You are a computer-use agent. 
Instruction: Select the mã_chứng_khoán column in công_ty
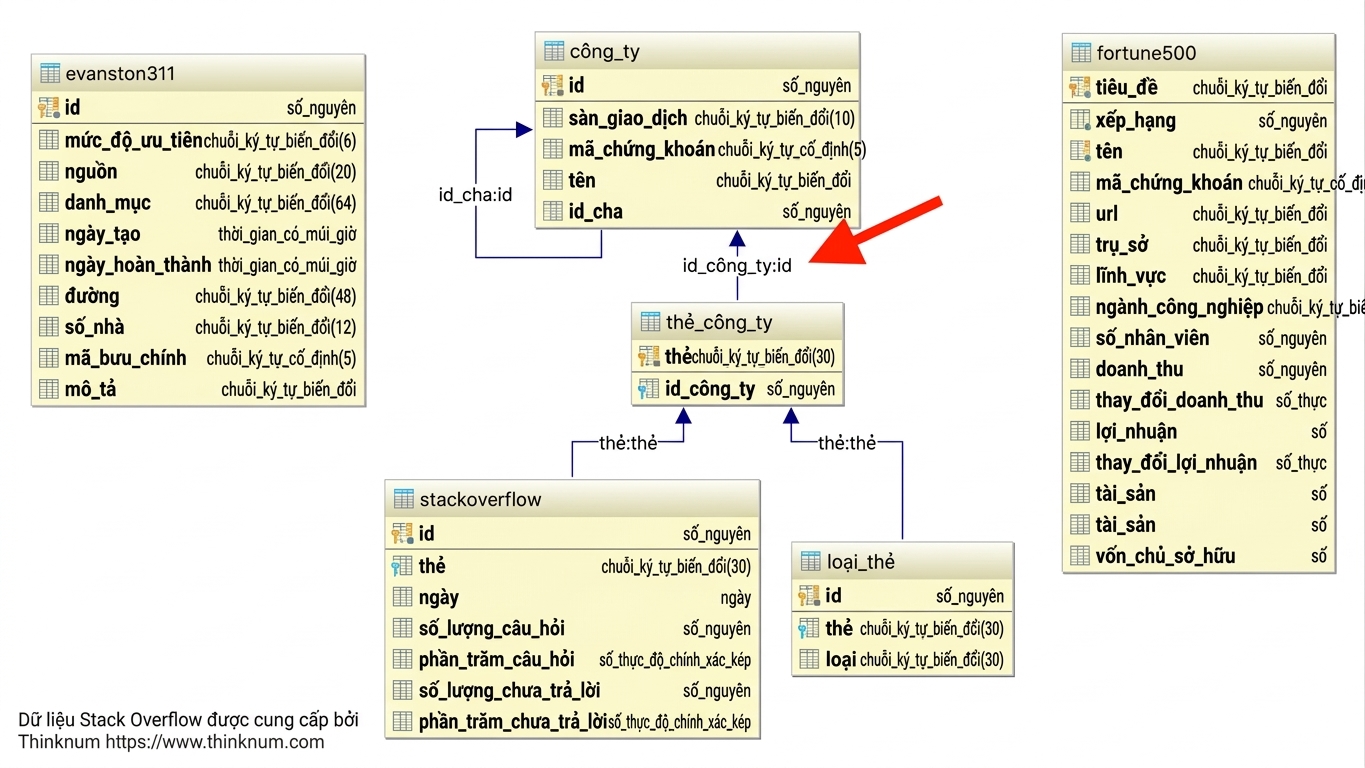click(642, 149)
